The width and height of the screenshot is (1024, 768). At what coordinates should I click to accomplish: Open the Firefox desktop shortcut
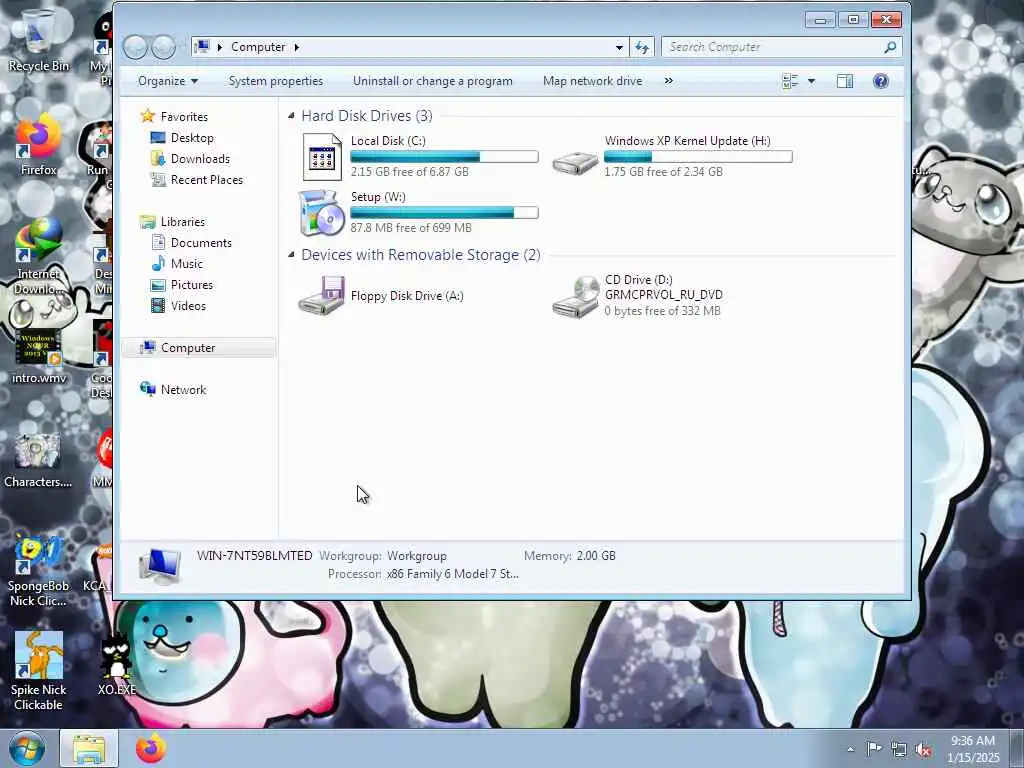coord(38,145)
